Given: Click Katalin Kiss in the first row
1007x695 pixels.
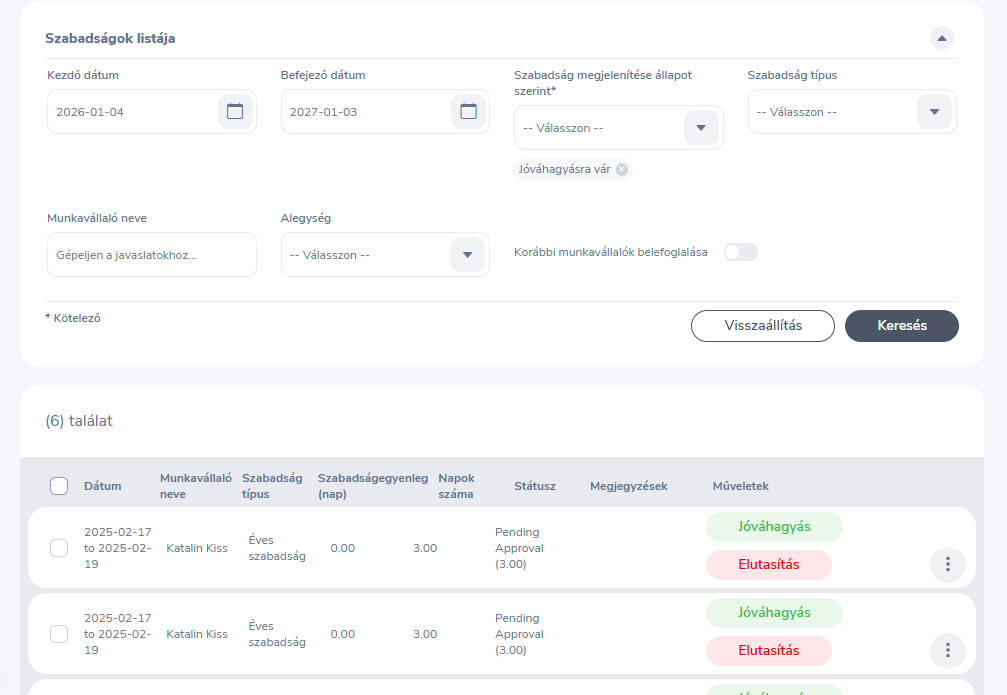Looking at the screenshot, I should 197,548.
